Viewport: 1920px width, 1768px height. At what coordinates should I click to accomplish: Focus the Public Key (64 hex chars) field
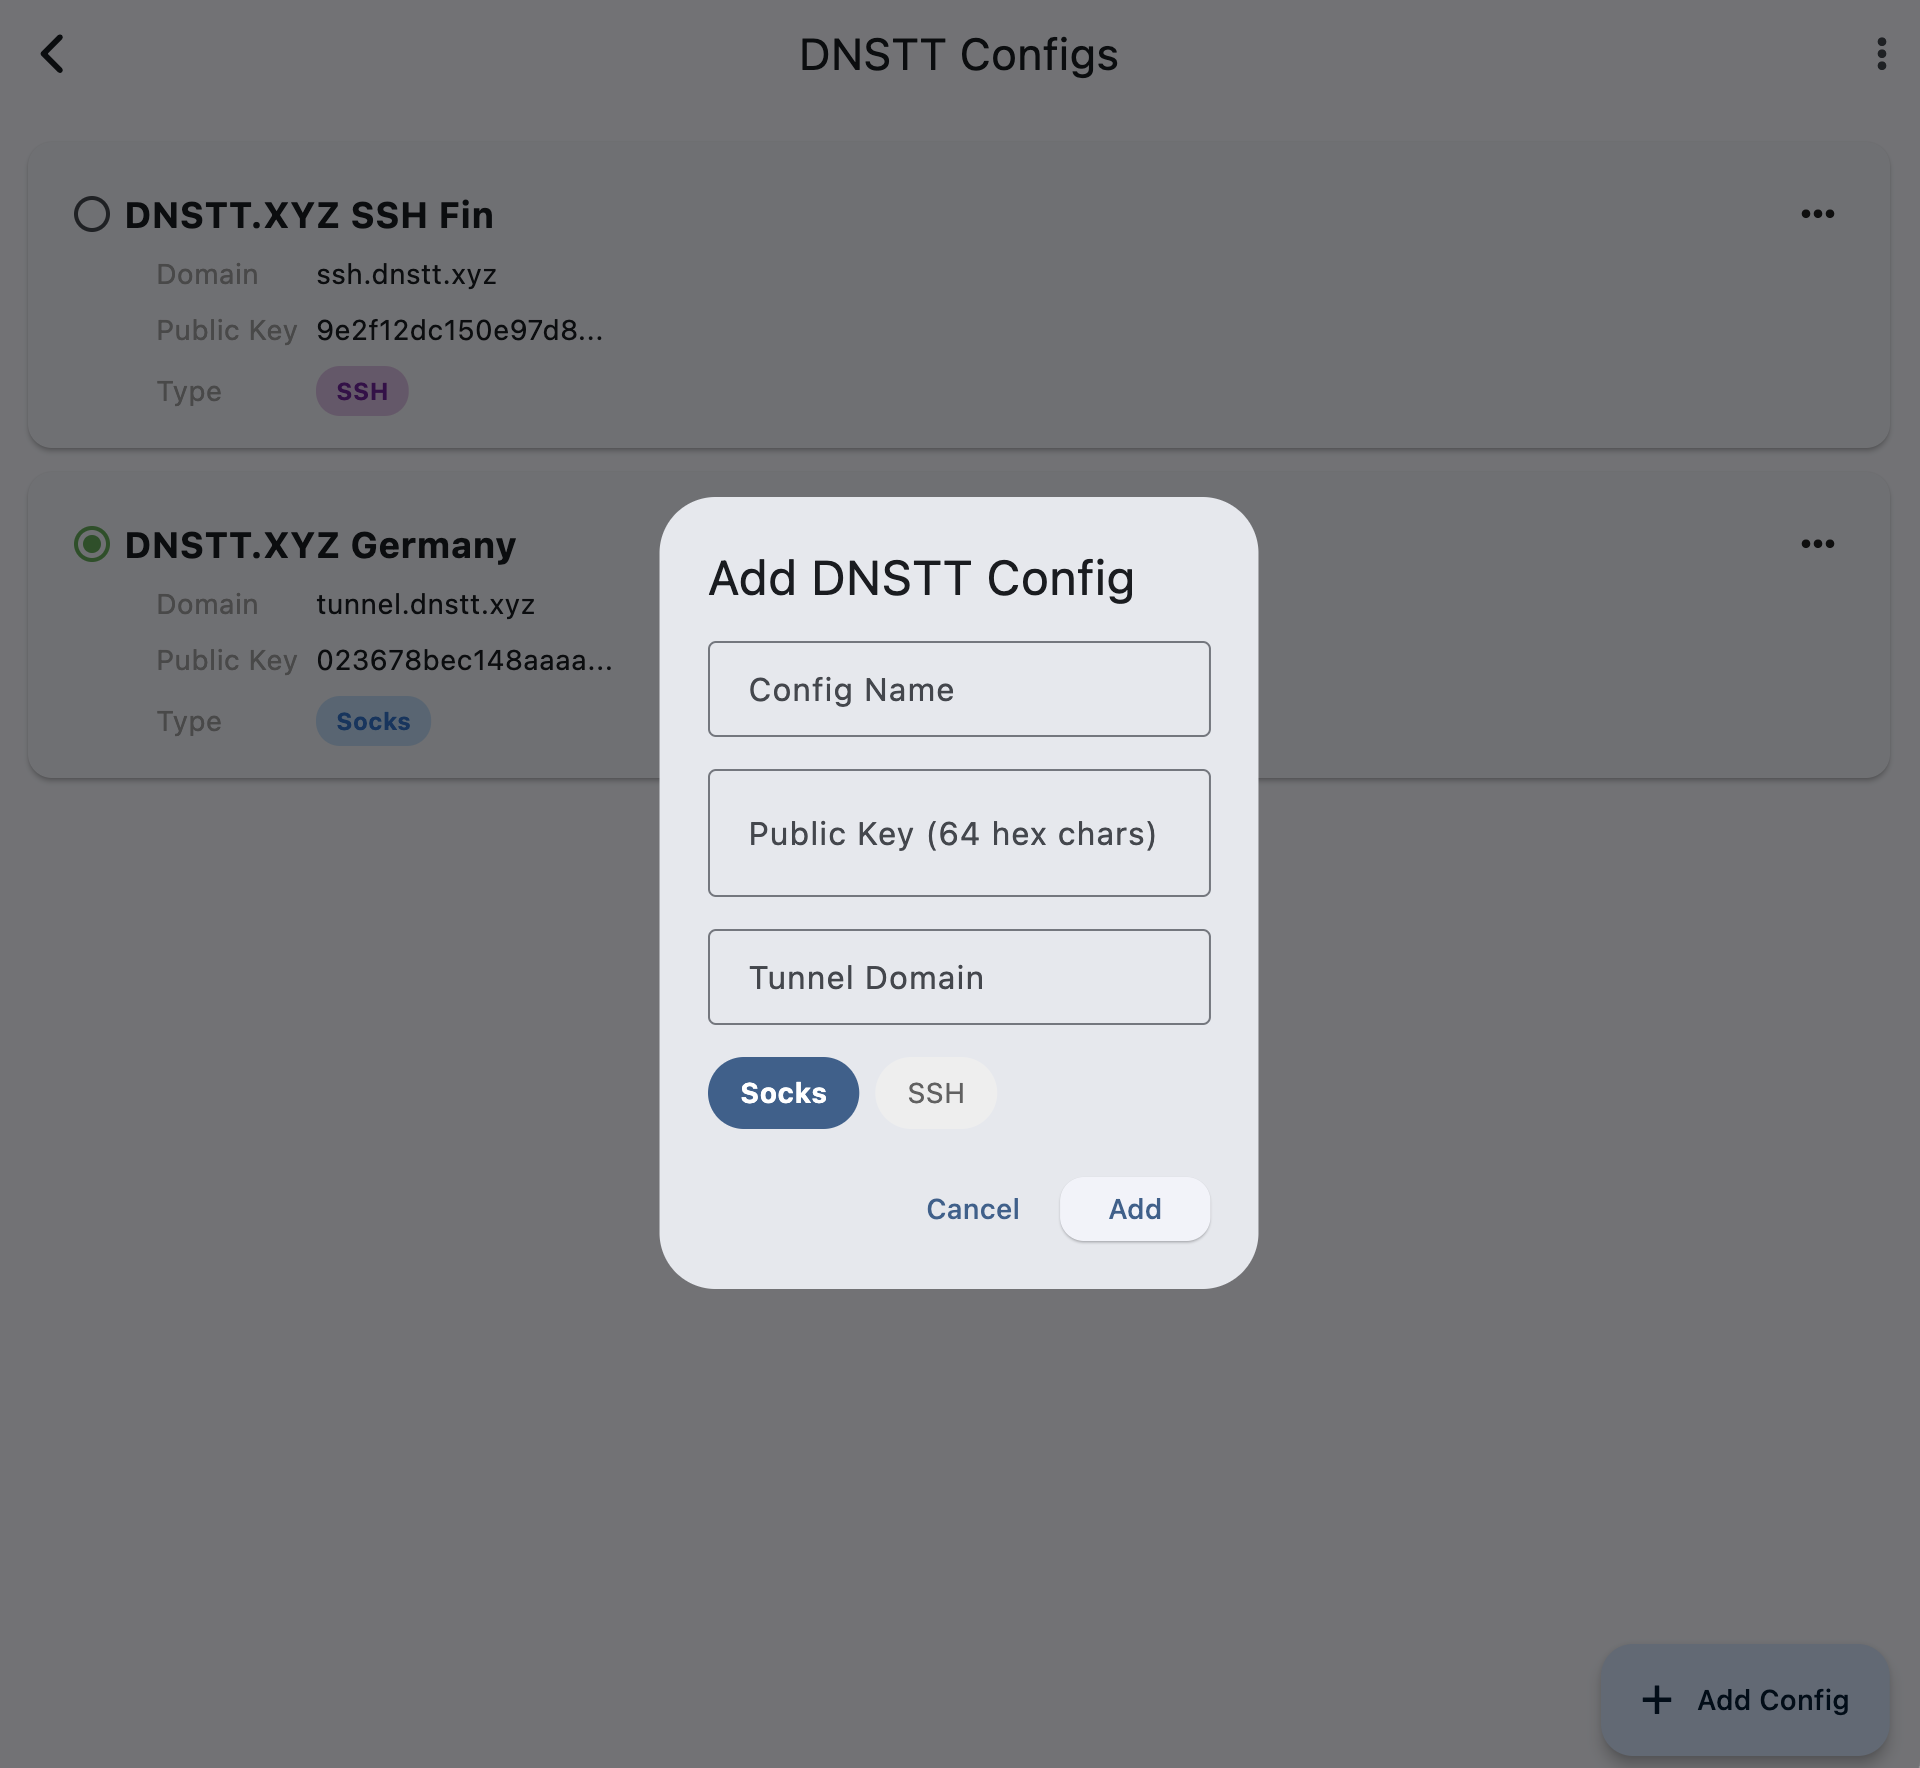pyautogui.click(x=959, y=833)
